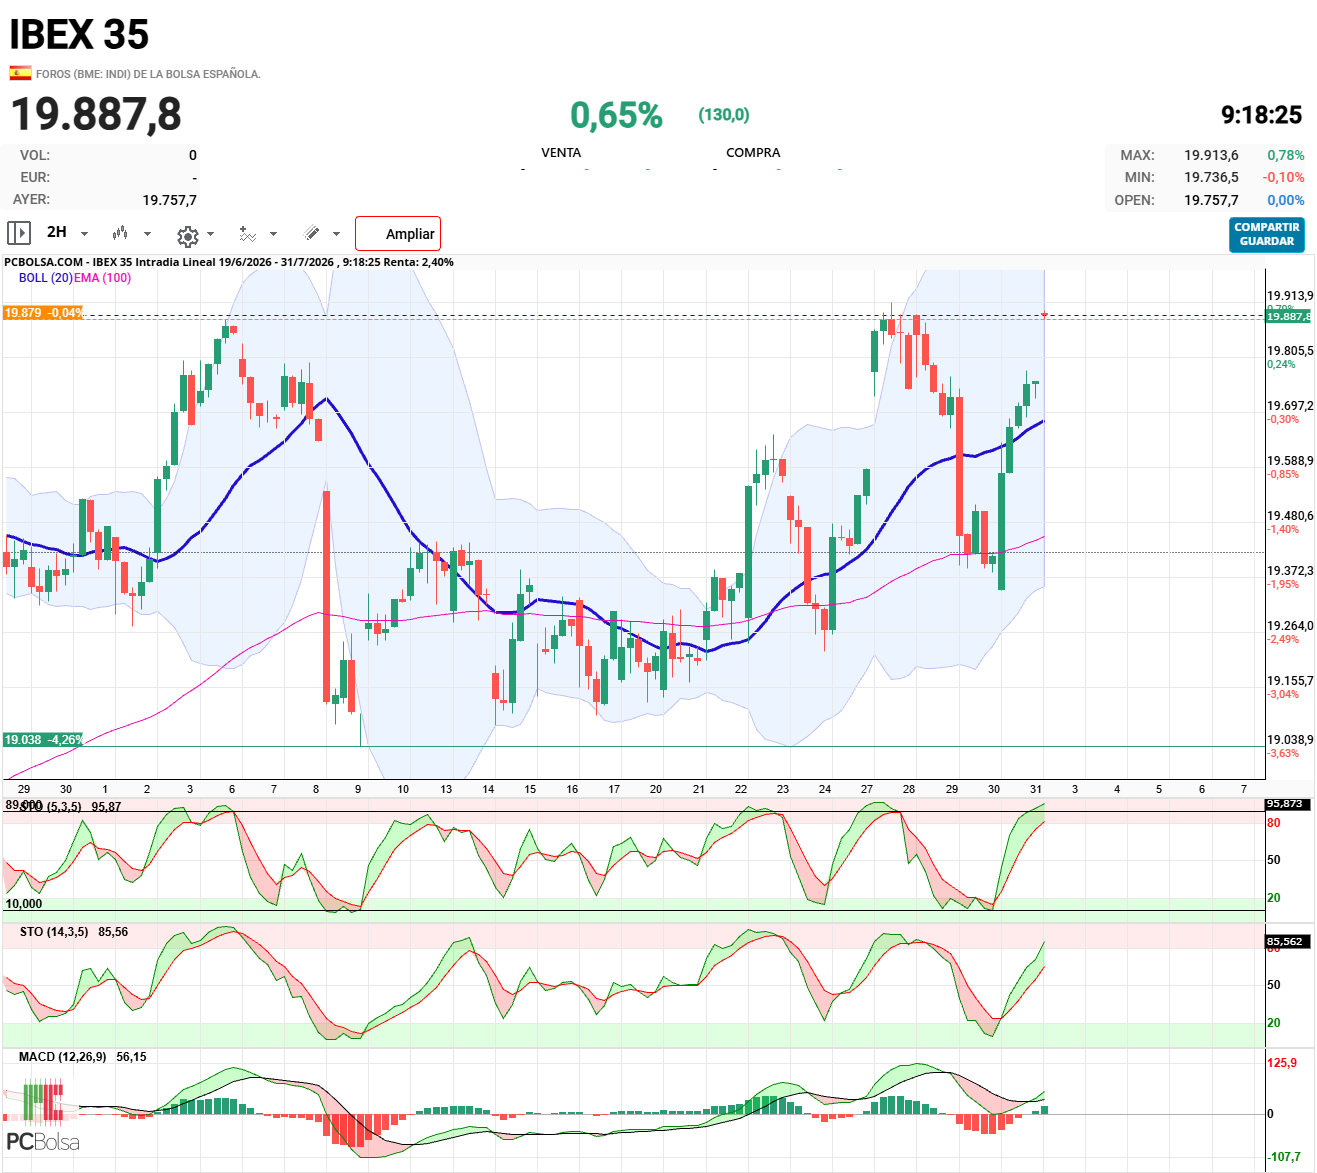Image resolution: width=1317 pixels, height=1173 pixels.
Task: Click the -0,10% min change value
Action: [x=1284, y=177]
